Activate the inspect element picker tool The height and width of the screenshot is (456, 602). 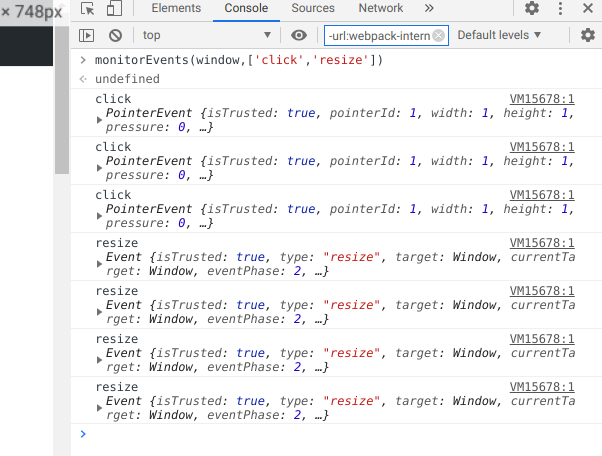coord(88,9)
